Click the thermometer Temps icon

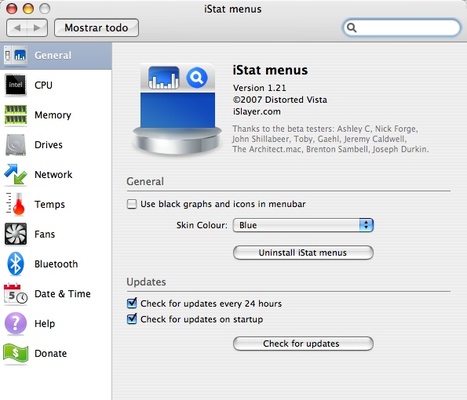pos(15,204)
